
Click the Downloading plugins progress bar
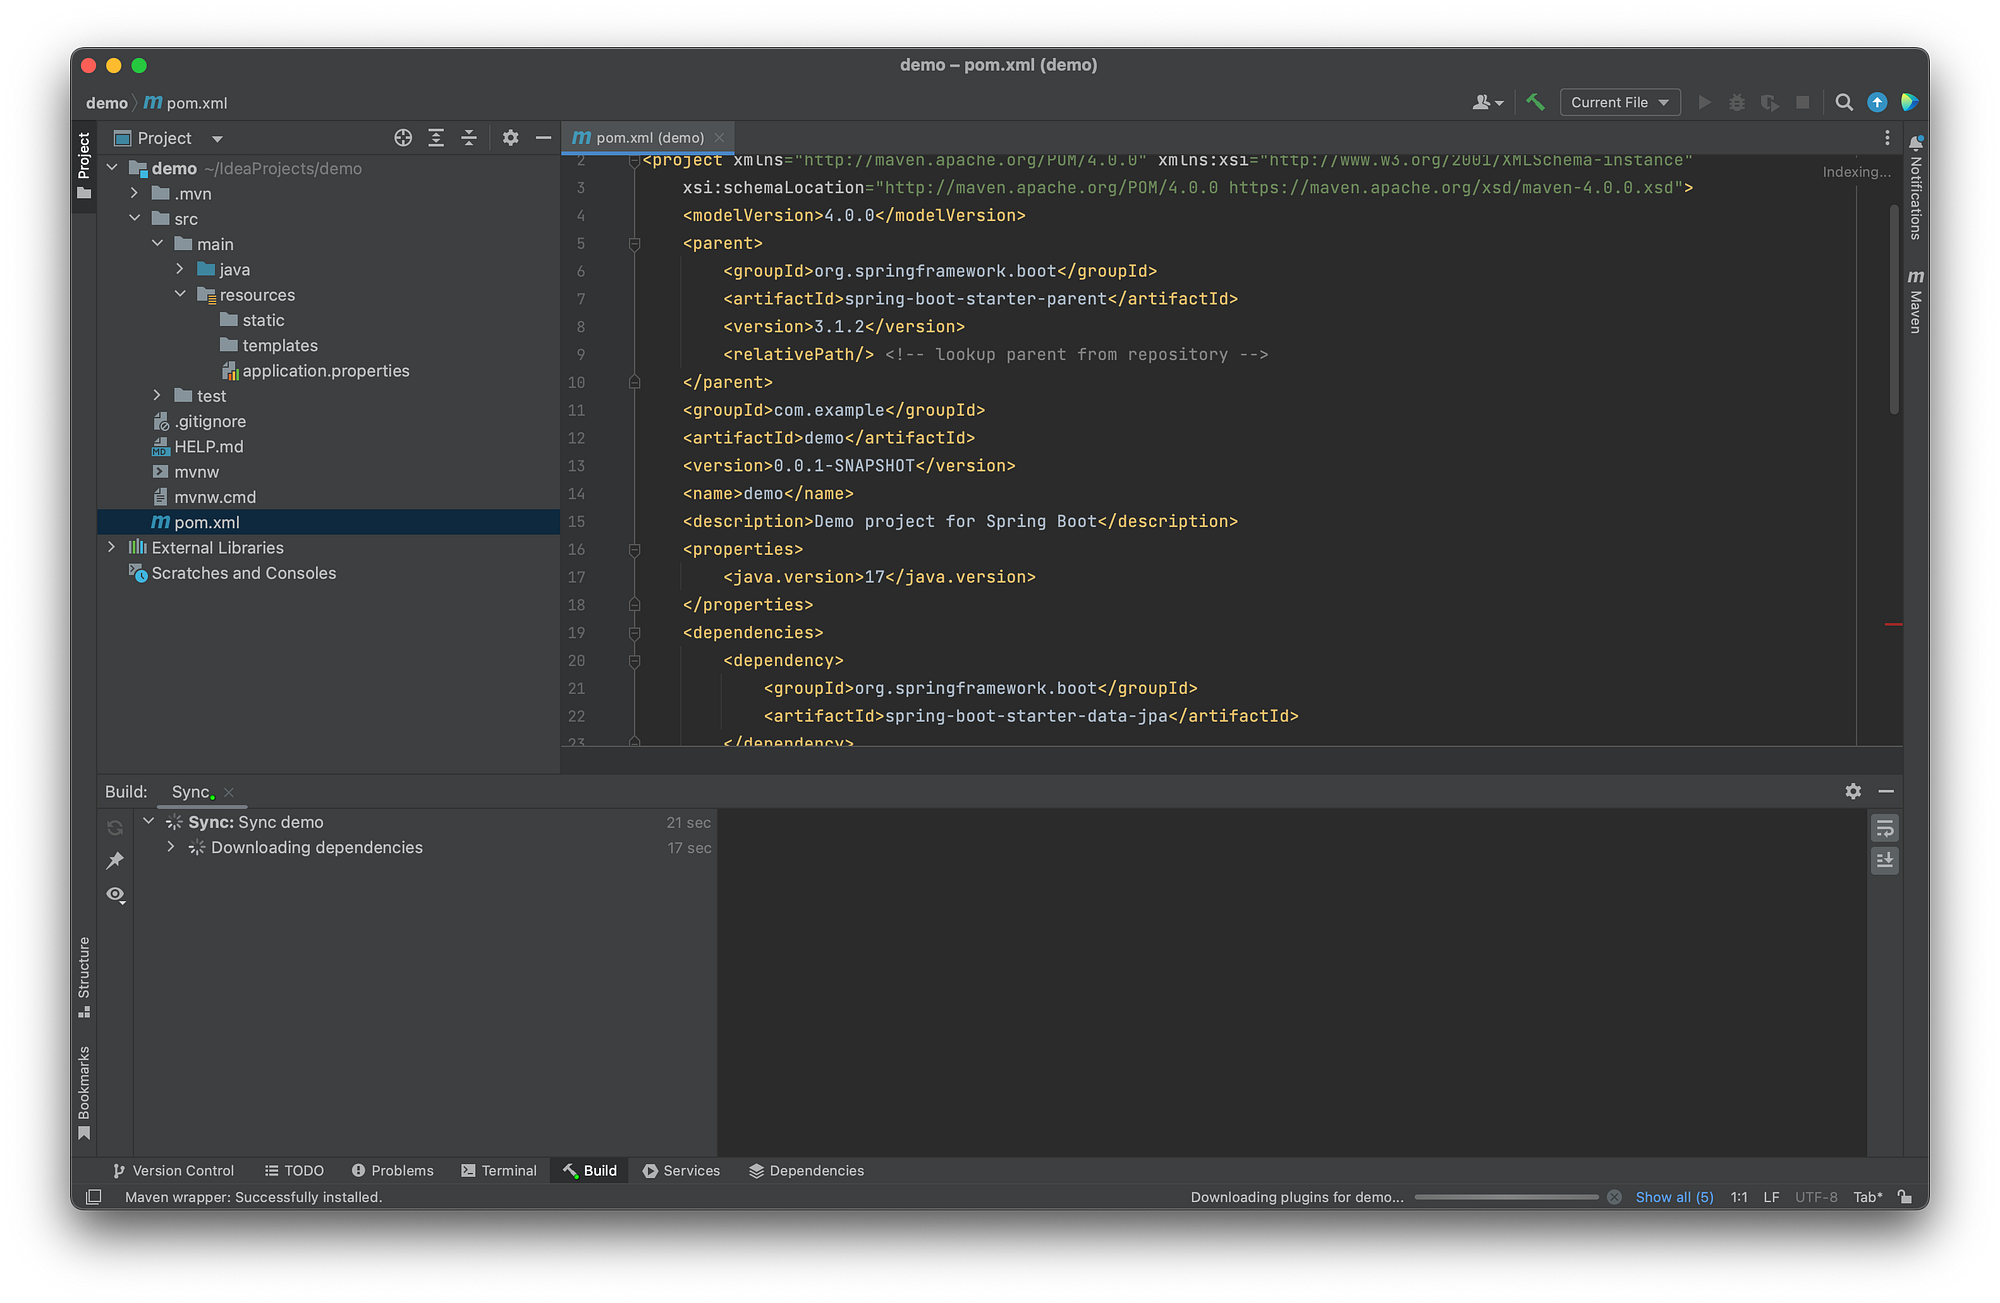point(1508,1196)
